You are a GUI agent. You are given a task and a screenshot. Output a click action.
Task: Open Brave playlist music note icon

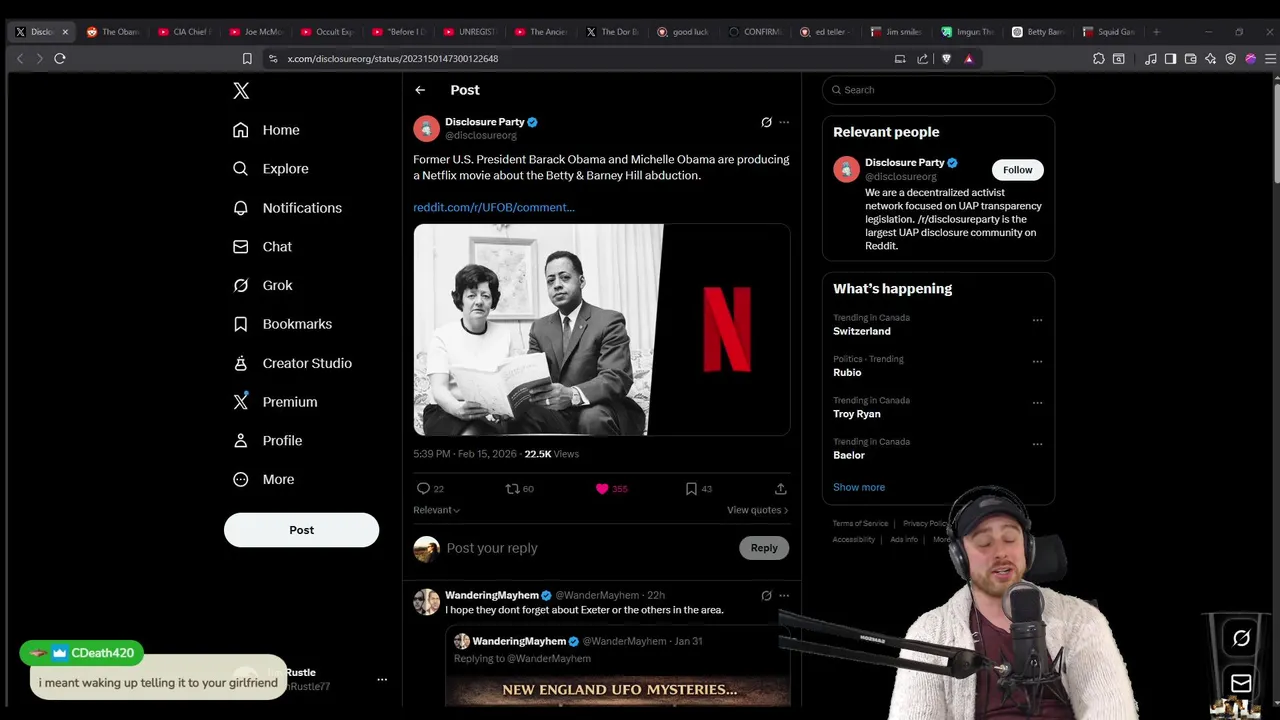1151,59
